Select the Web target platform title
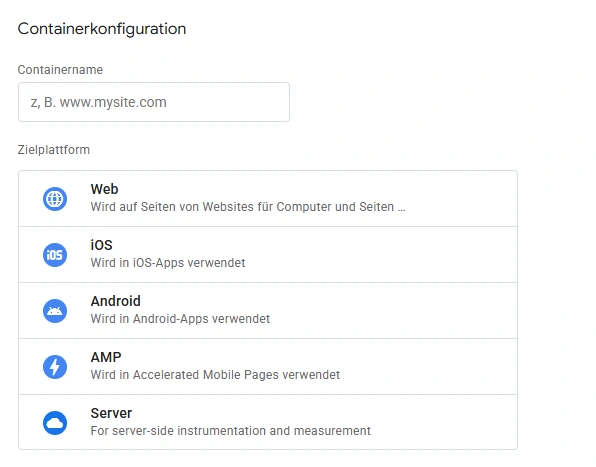The image size is (596, 467). click(x=105, y=189)
